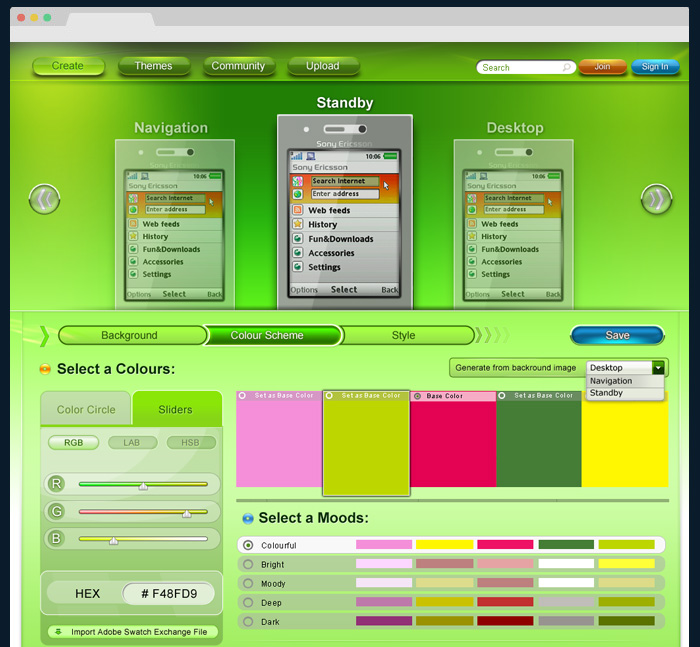Click the next phone arrow button
Screen dimensions: 700x647
[656, 199]
